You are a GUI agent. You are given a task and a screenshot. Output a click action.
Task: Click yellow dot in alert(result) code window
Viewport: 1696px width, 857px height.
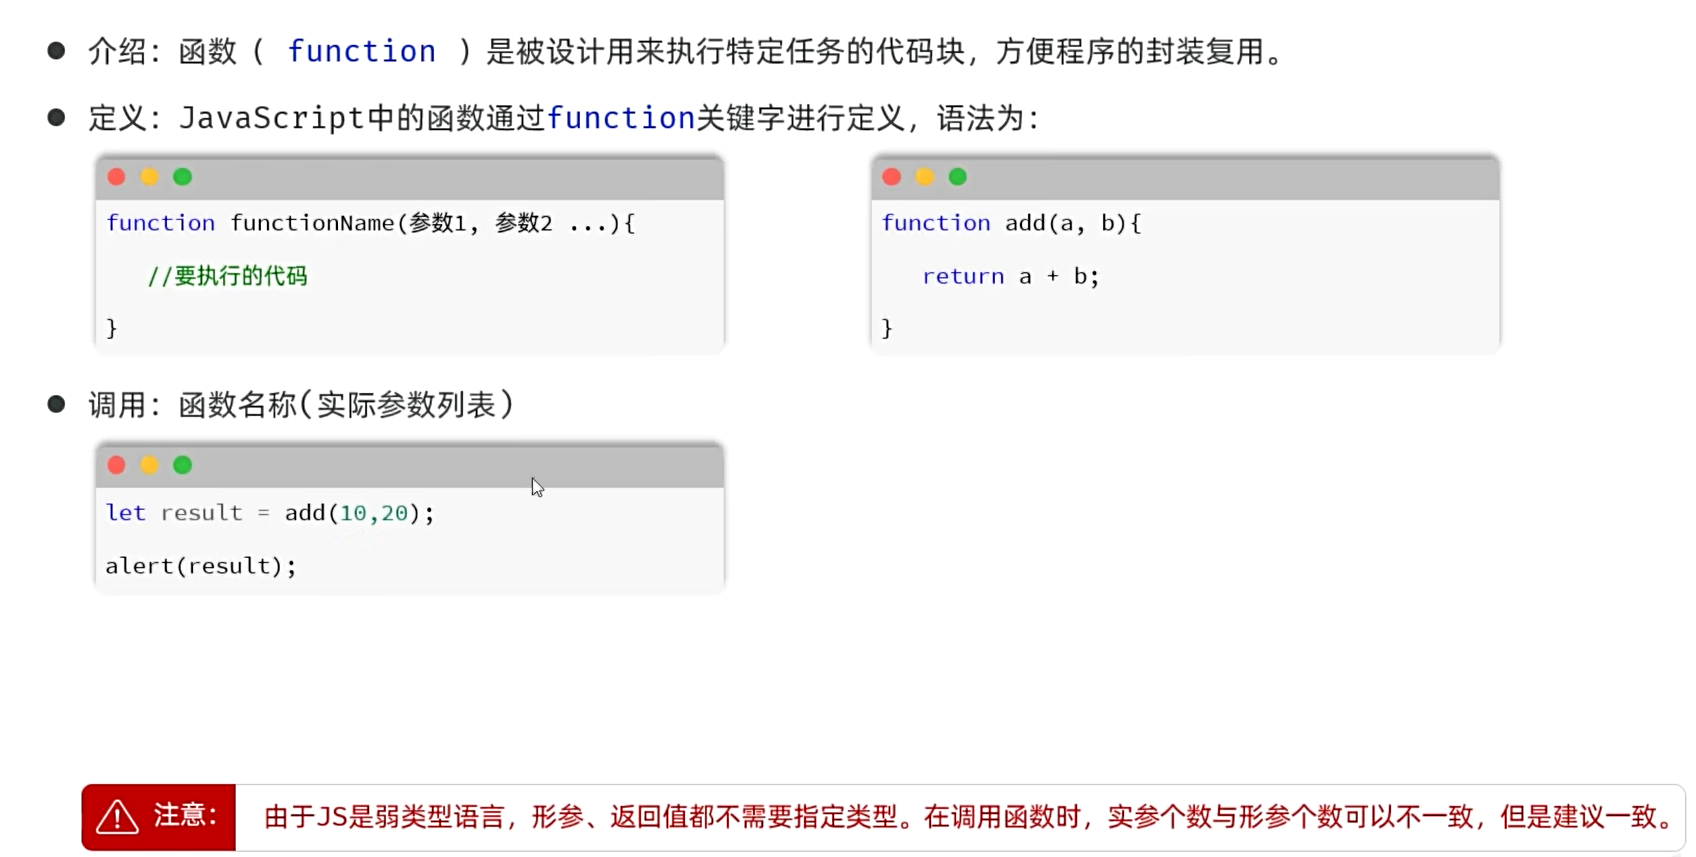pyautogui.click(x=149, y=465)
